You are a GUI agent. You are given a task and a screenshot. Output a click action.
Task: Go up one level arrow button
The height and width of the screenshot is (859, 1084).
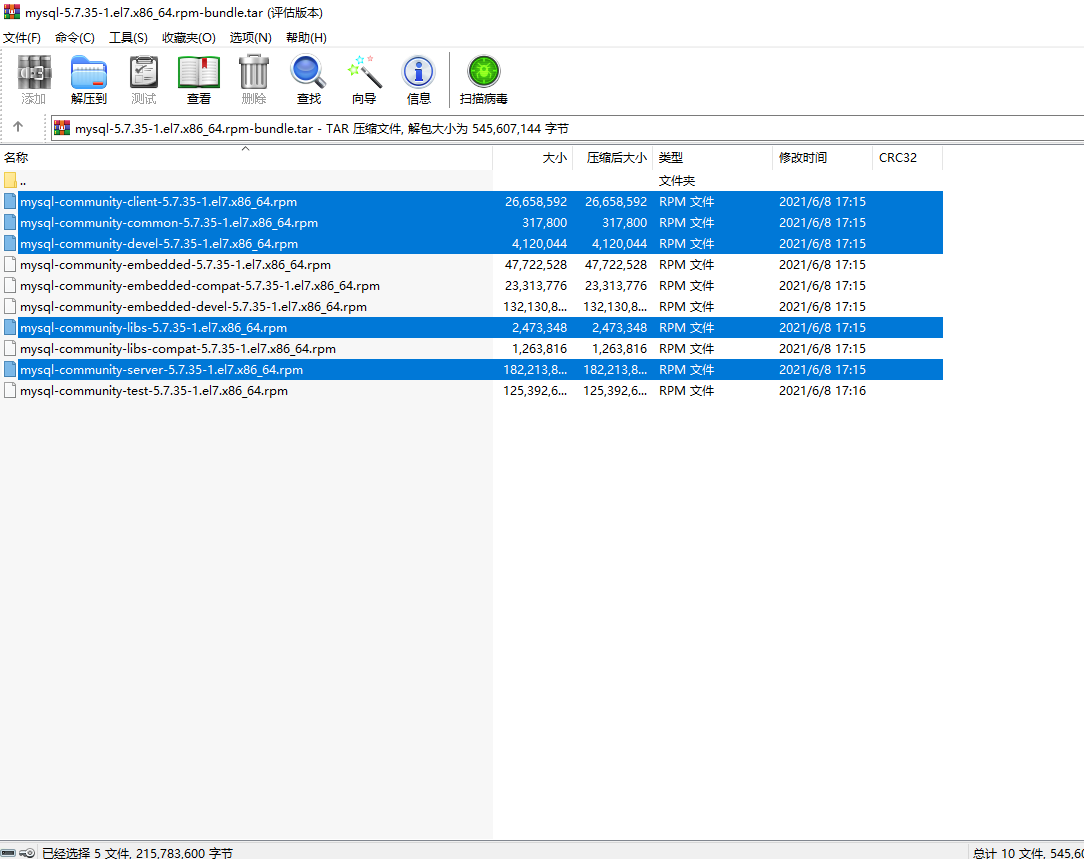click(18, 127)
